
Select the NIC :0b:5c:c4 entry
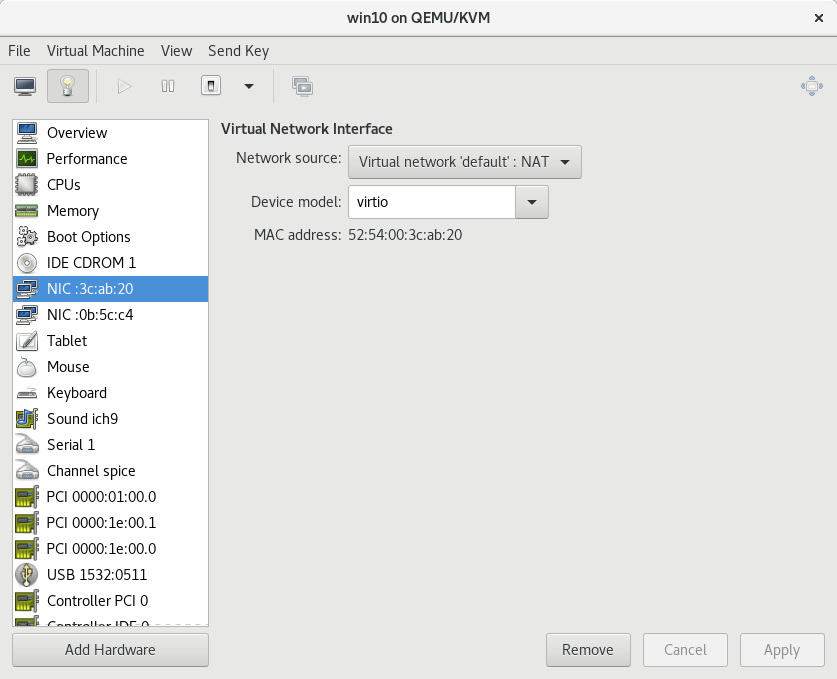tap(110, 315)
